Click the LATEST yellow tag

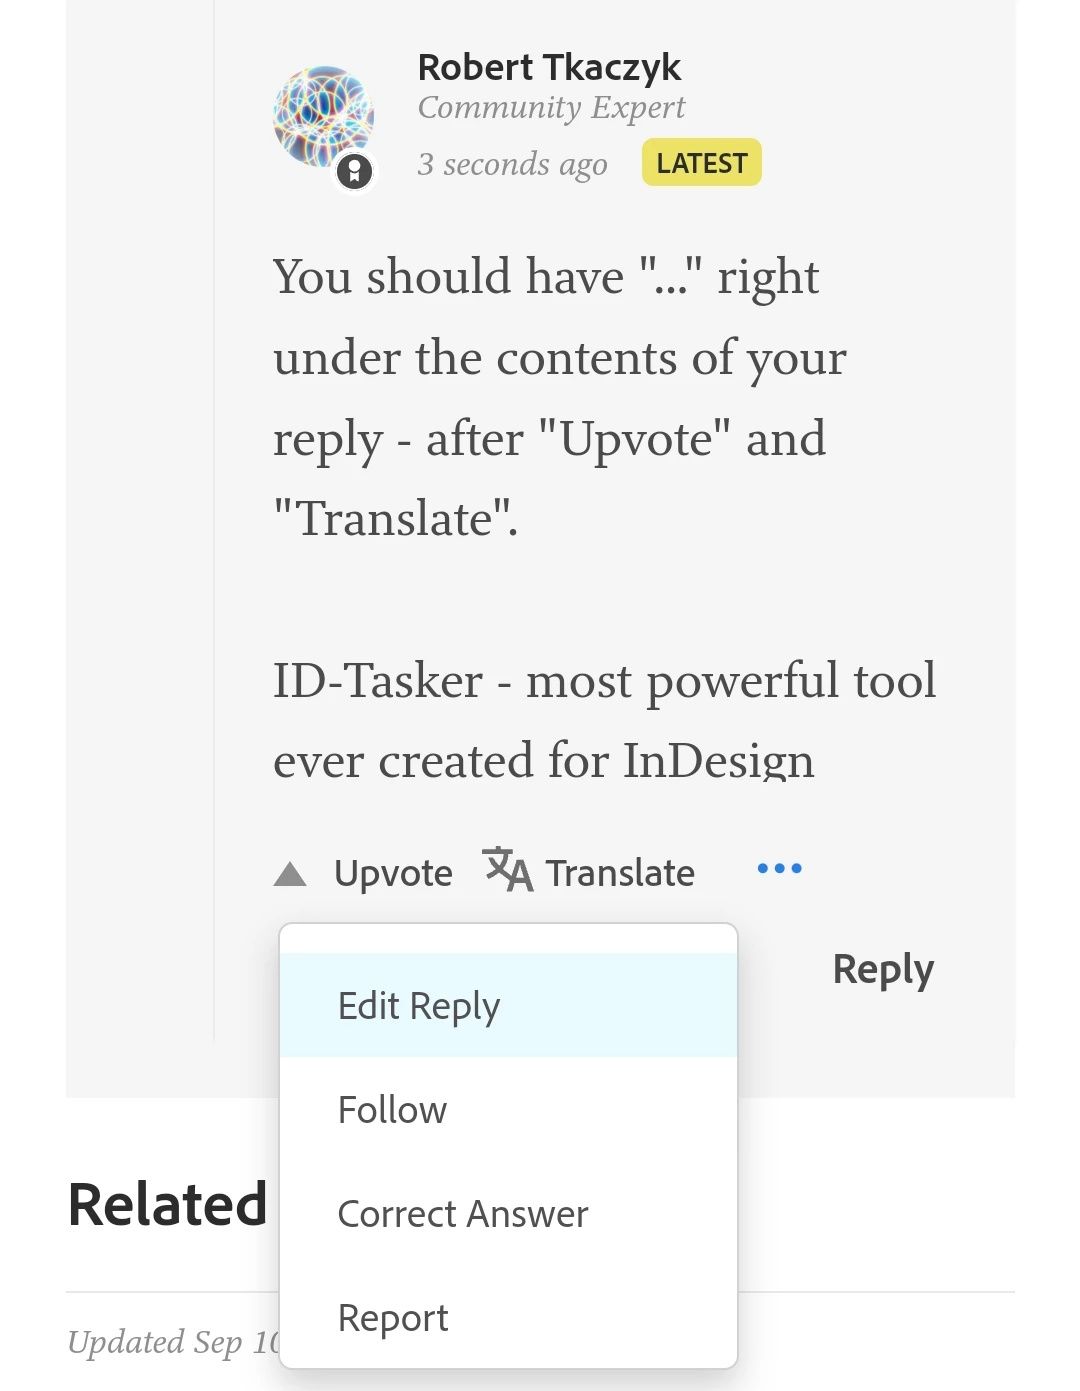[702, 162]
